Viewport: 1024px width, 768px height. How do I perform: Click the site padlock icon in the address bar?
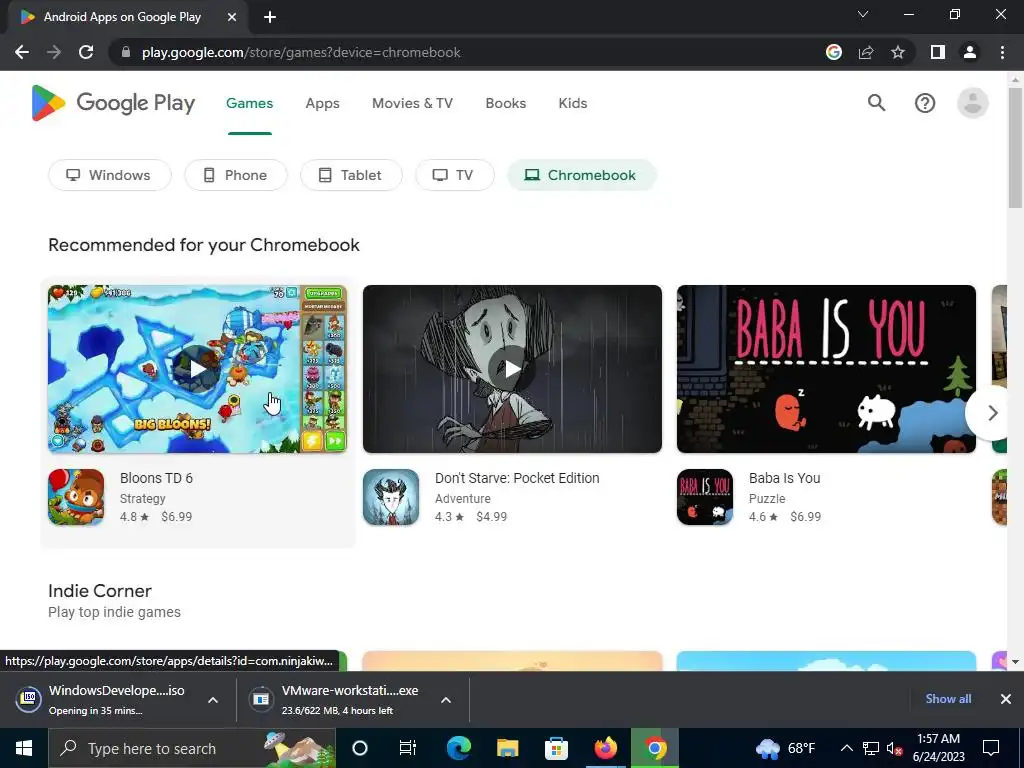(x=126, y=52)
